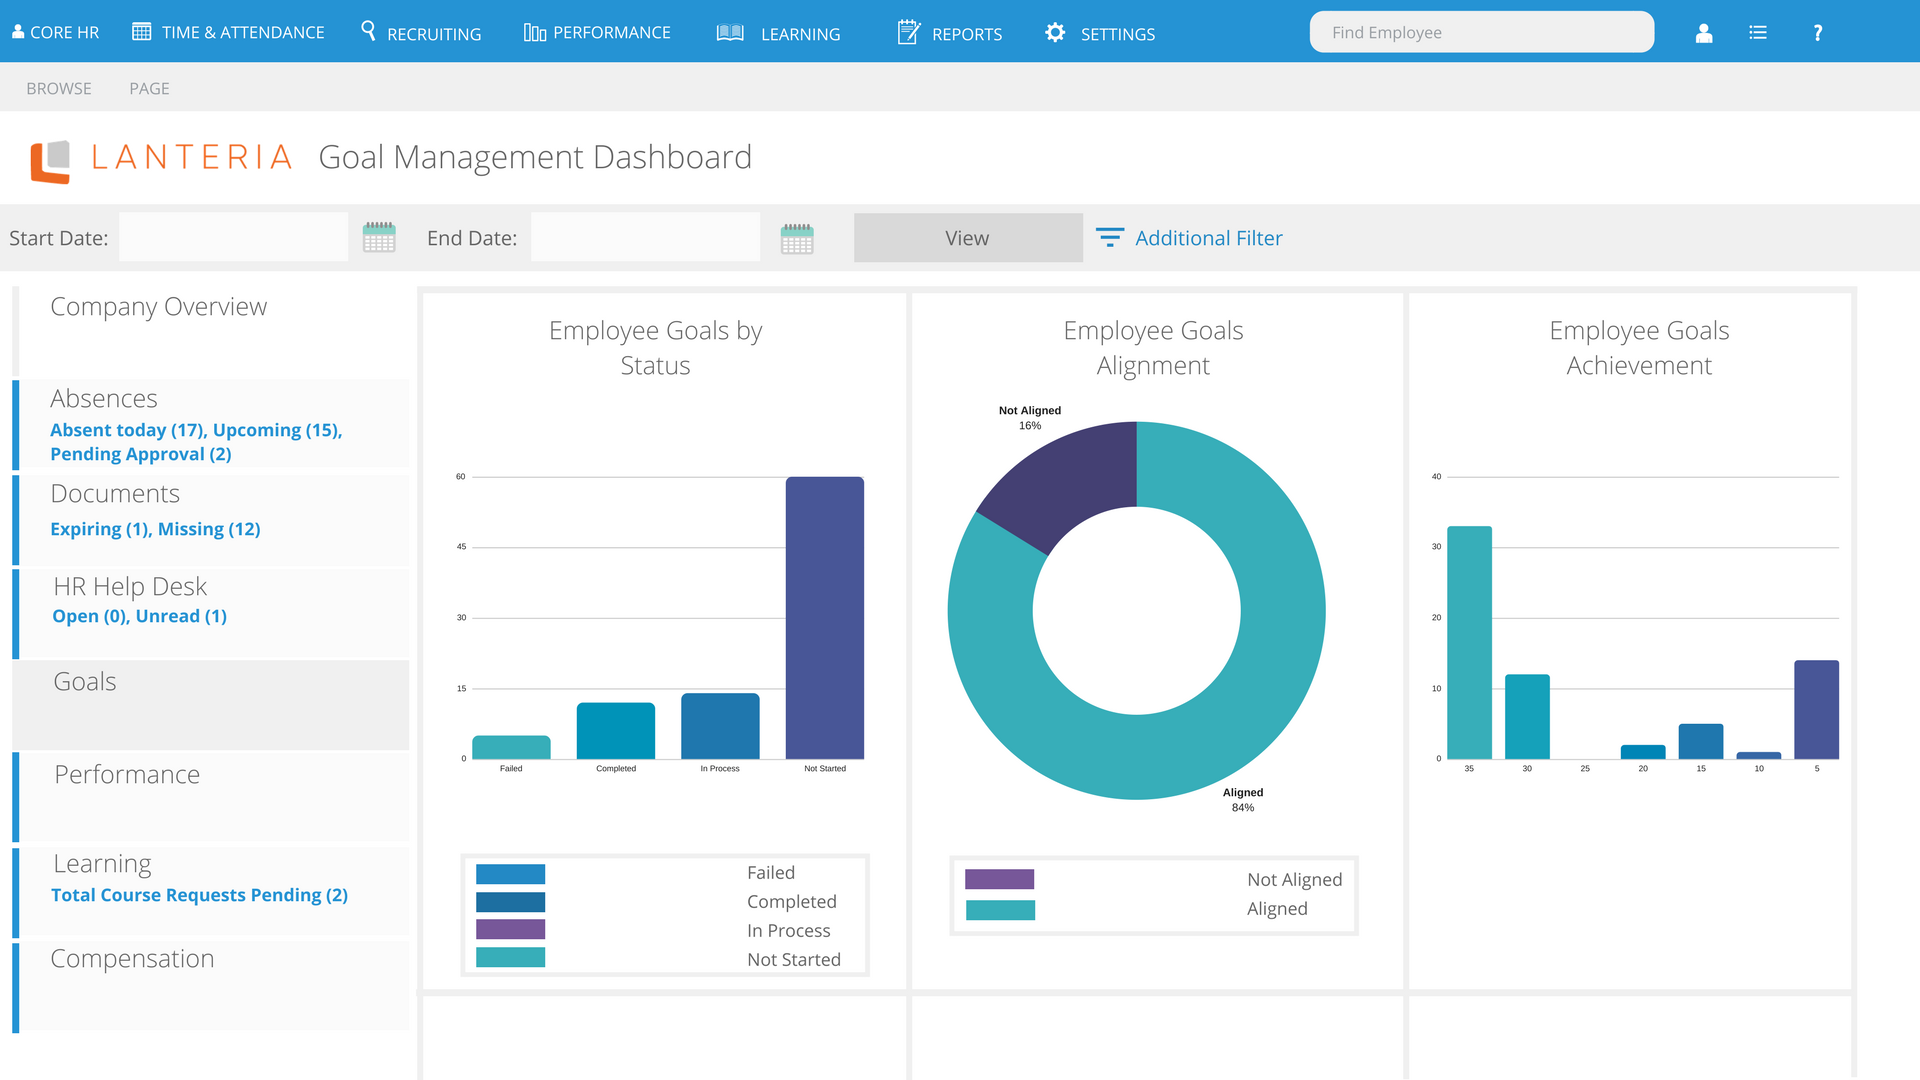Open the Performance menu
This screenshot has height=1080, width=1920.
(x=597, y=33)
